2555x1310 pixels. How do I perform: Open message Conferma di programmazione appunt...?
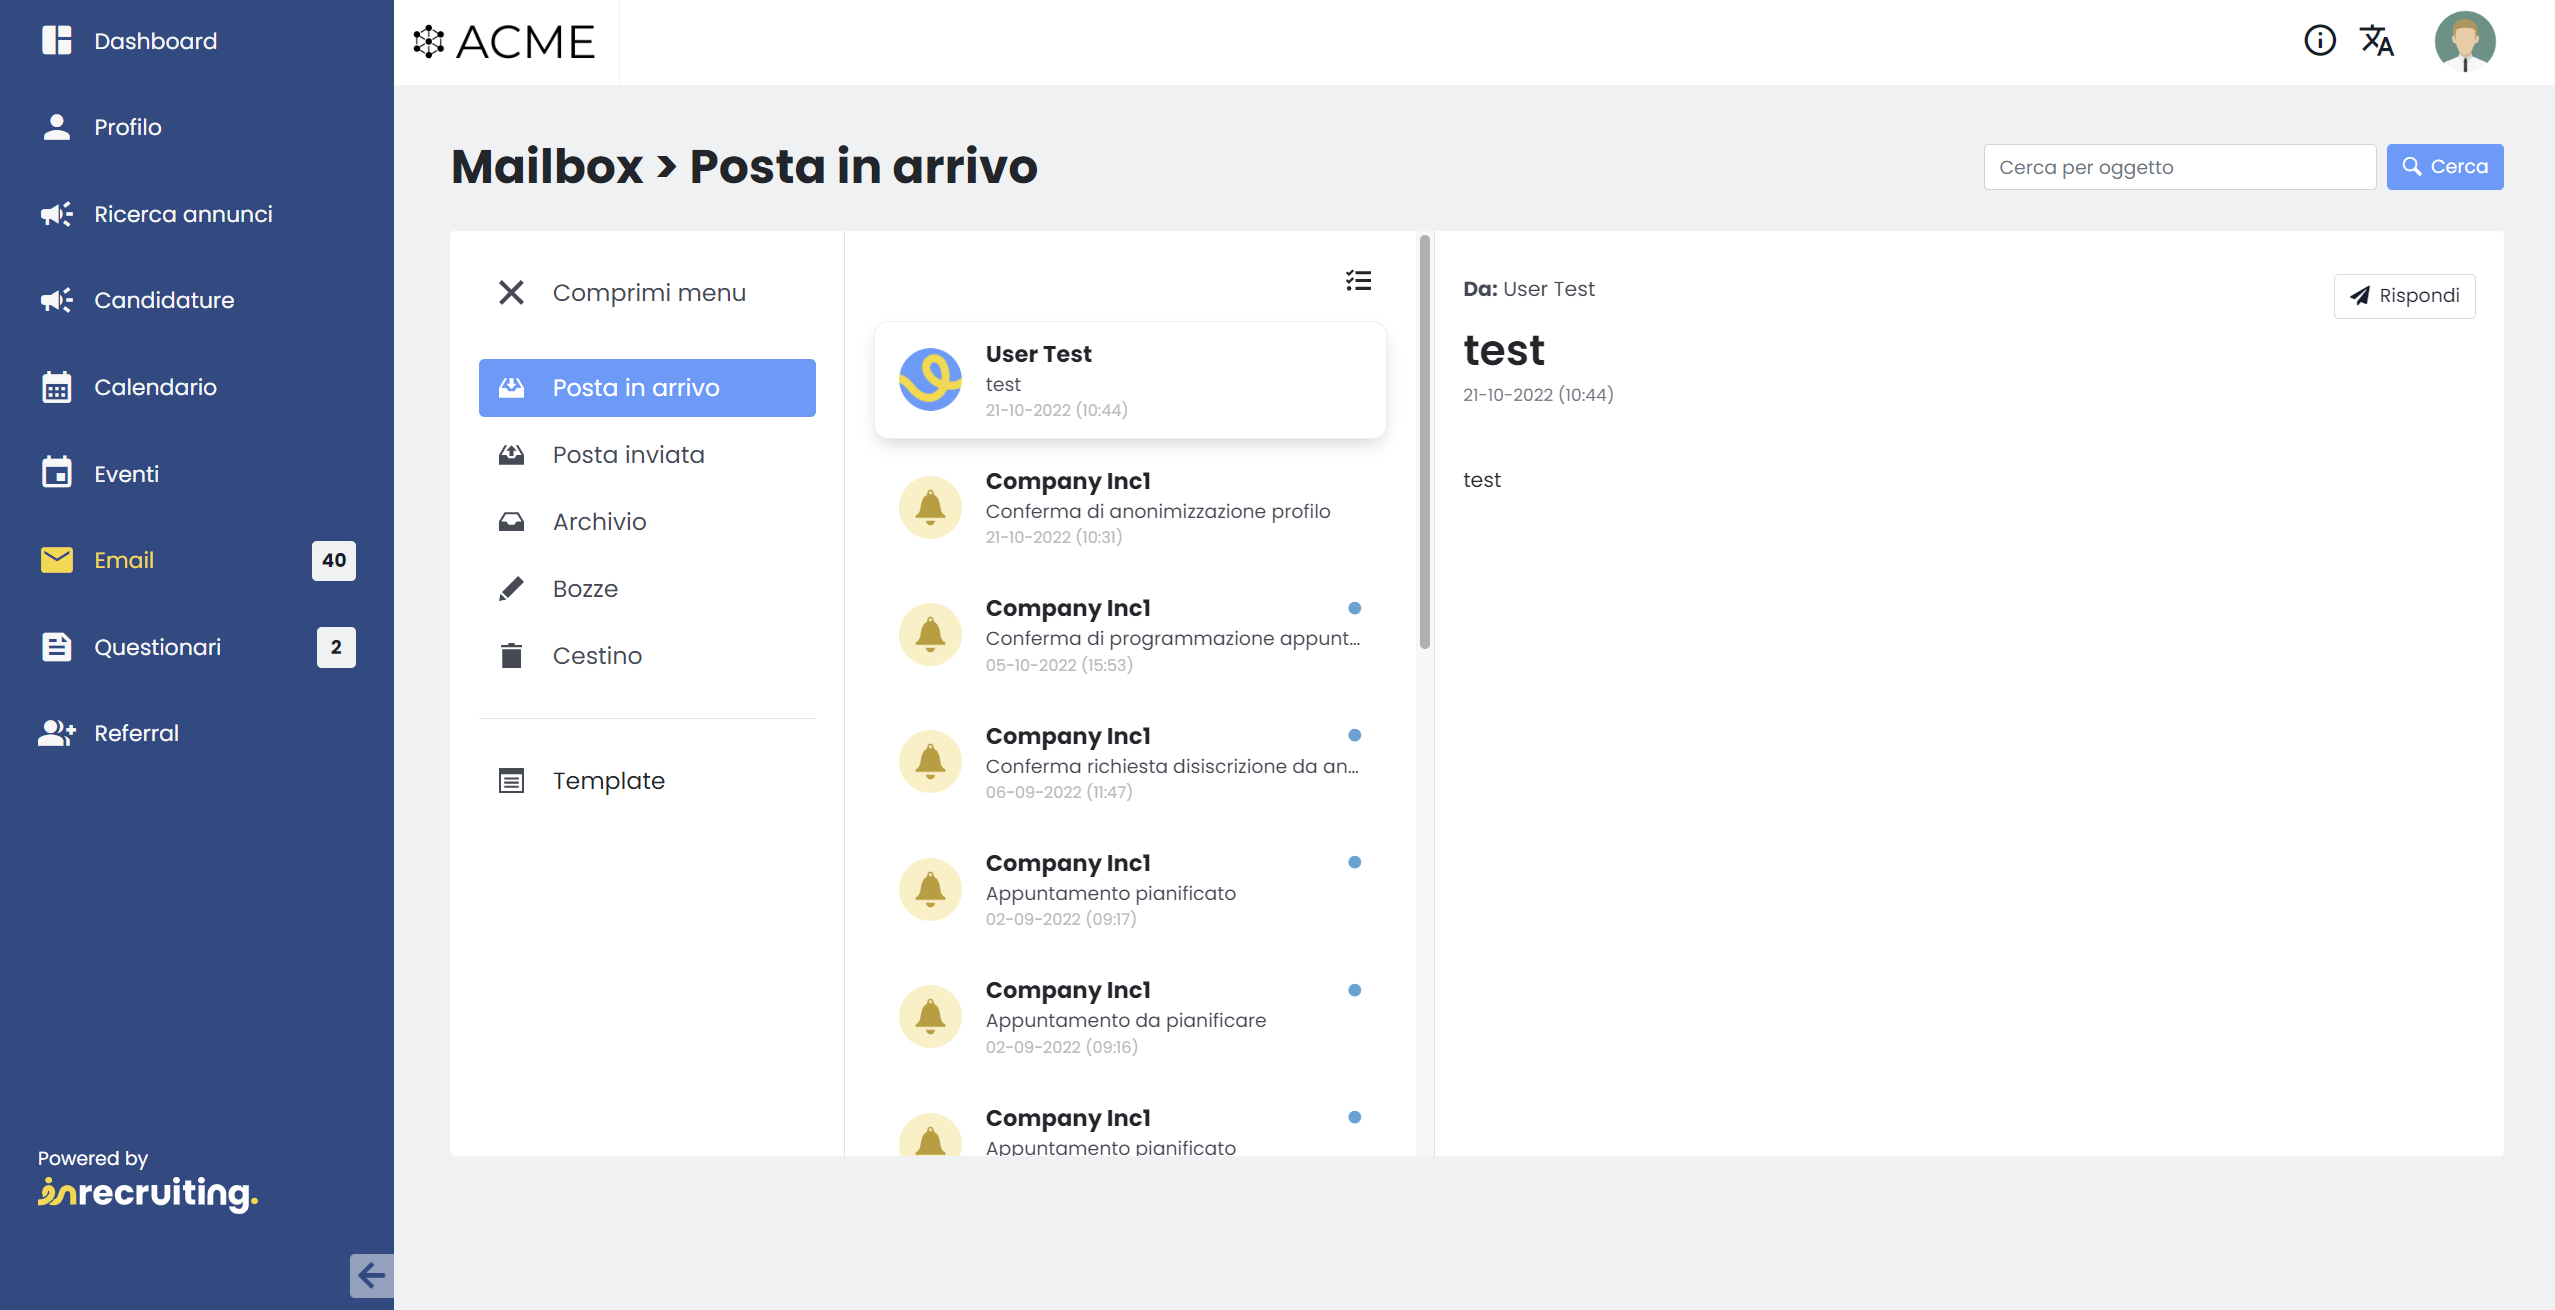point(1130,634)
